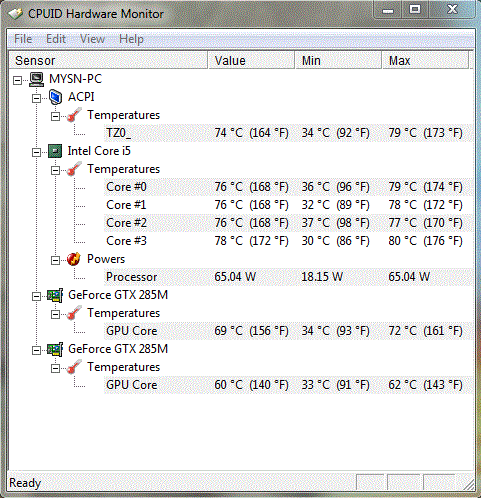
Task: Click the Value column header
Action: tap(251, 60)
